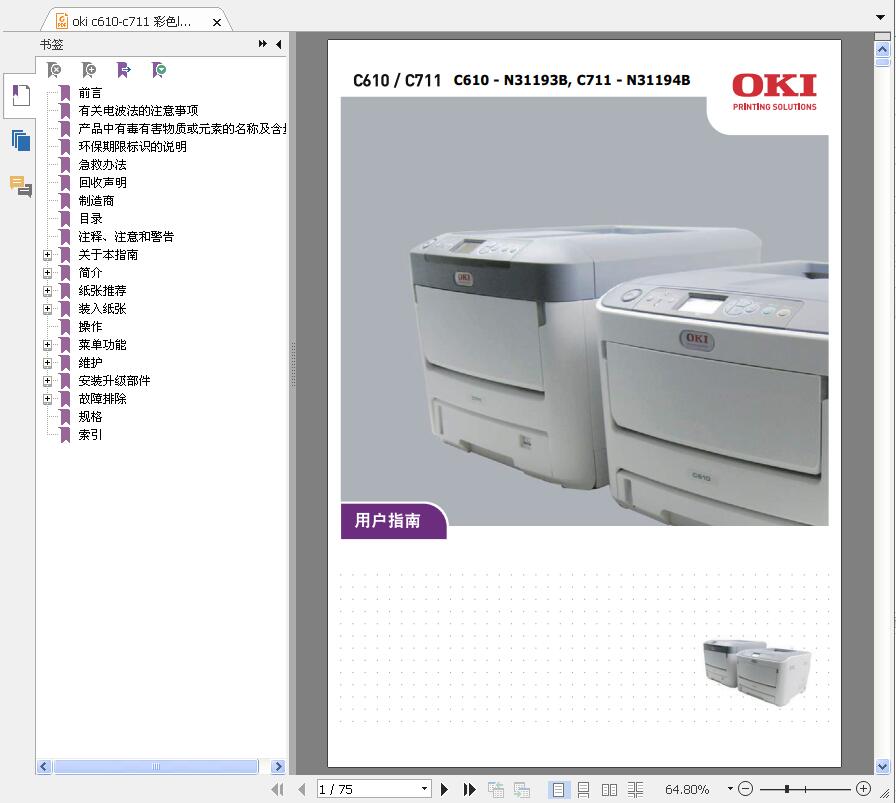This screenshot has height=803, width=896.
Task: Click the zoom slider handle
Action: [787, 789]
